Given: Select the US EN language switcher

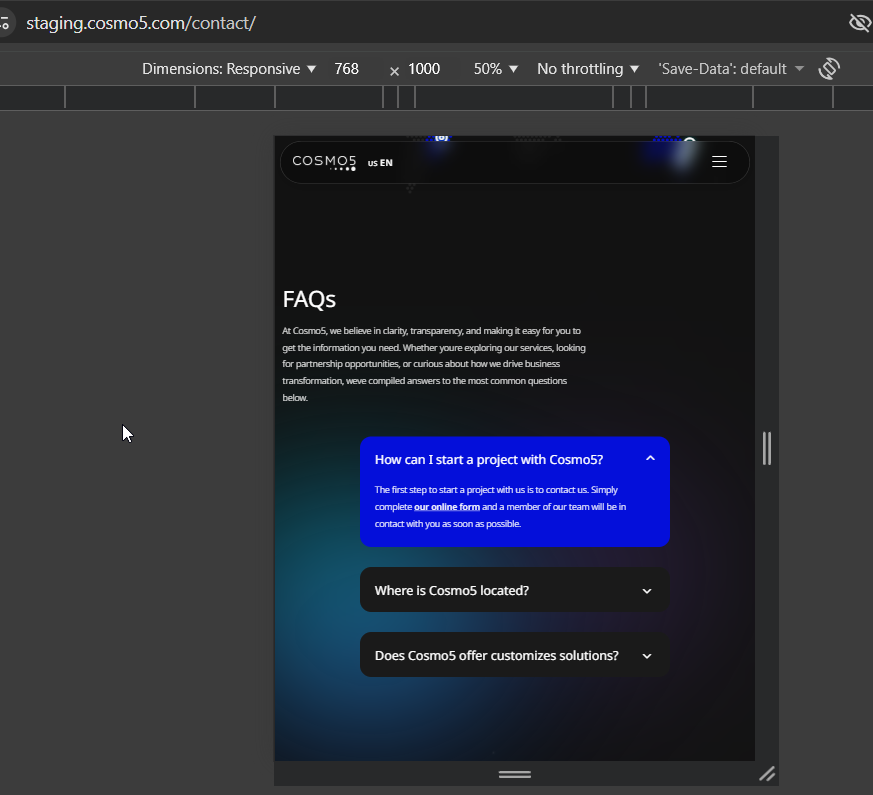Looking at the screenshot, I should point(380,163).
